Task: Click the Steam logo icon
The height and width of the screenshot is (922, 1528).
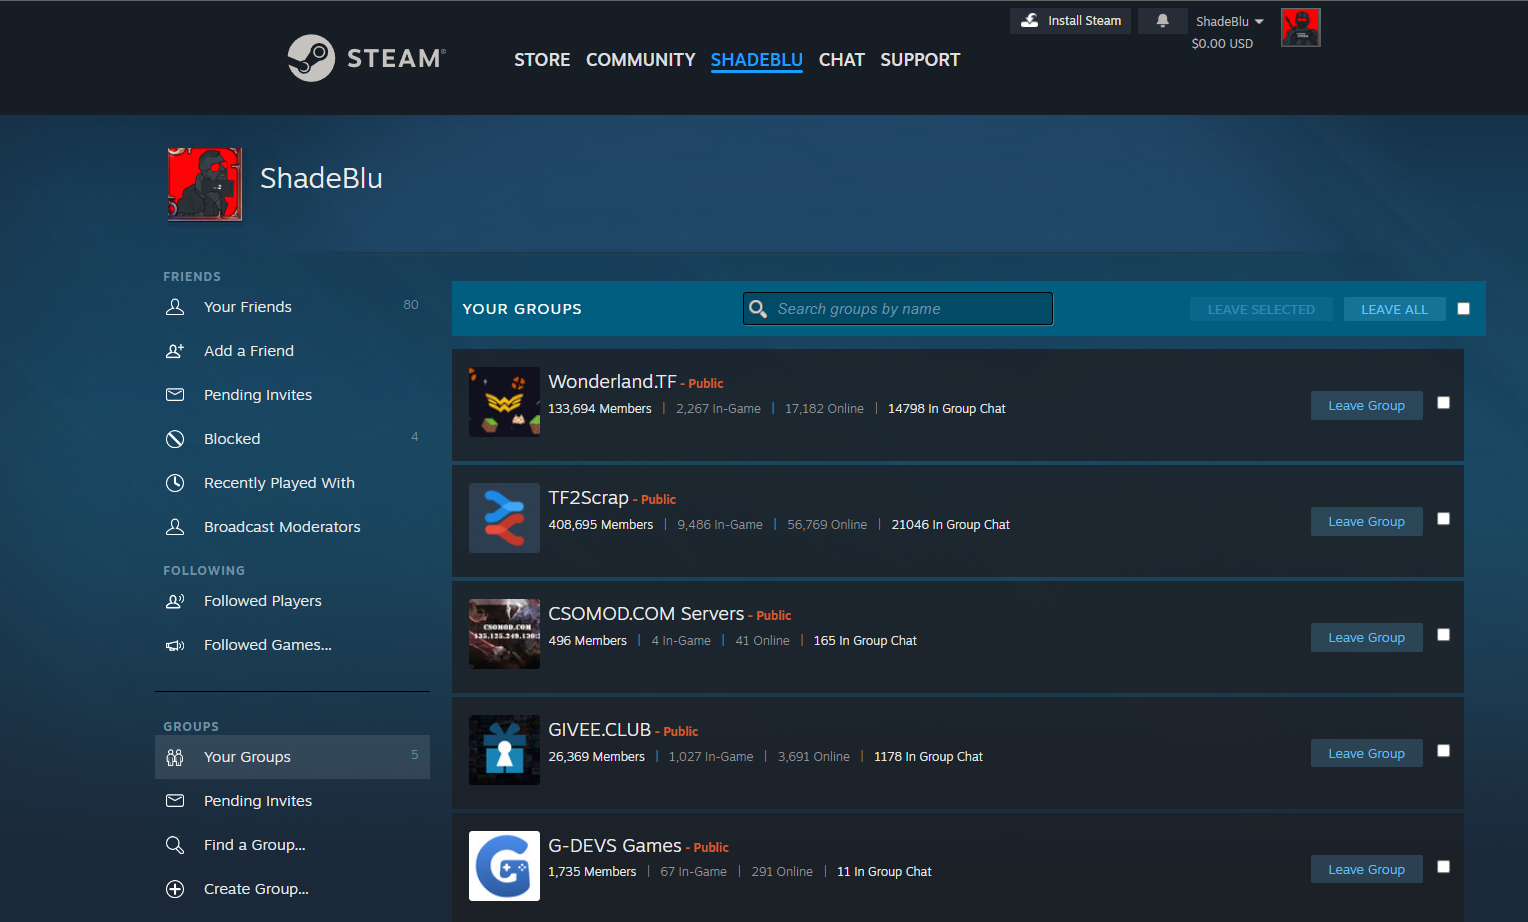Action: point(311,58)
